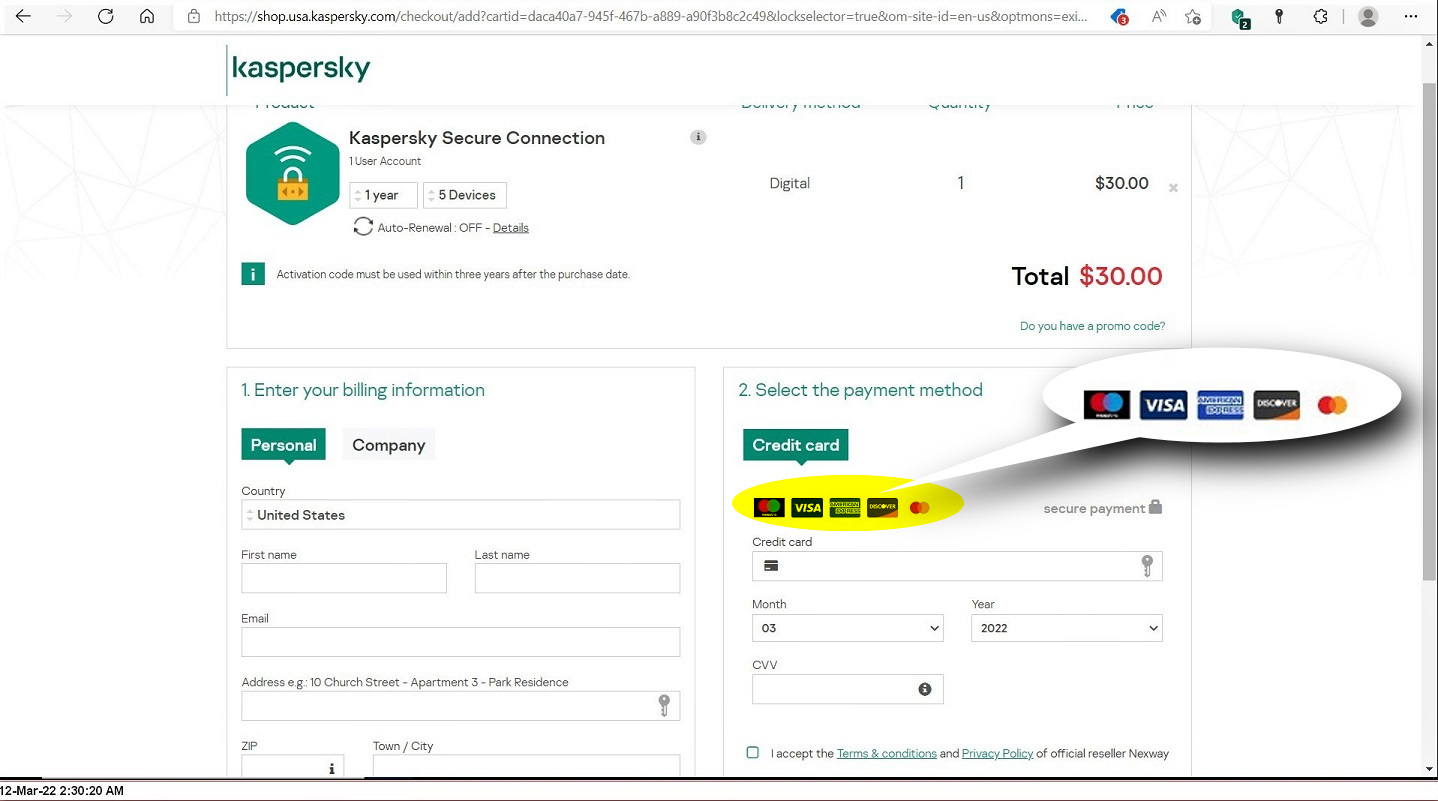The width and height of the screenshot is (1438, 801).
Task: Click the password key extension icon
Action: (x=1279, y=16)
